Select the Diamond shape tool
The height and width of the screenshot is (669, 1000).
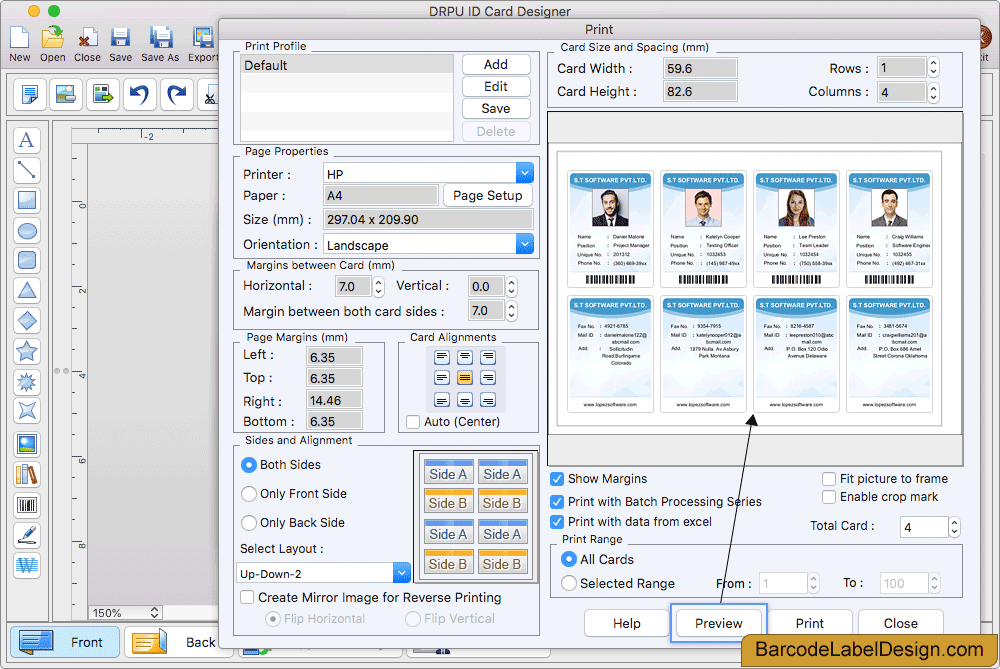pyautogui.click(x=27, y=321)
